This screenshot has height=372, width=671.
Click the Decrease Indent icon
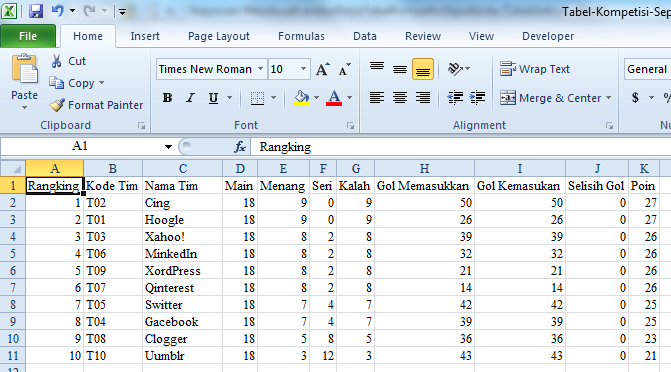pos(455,98)
